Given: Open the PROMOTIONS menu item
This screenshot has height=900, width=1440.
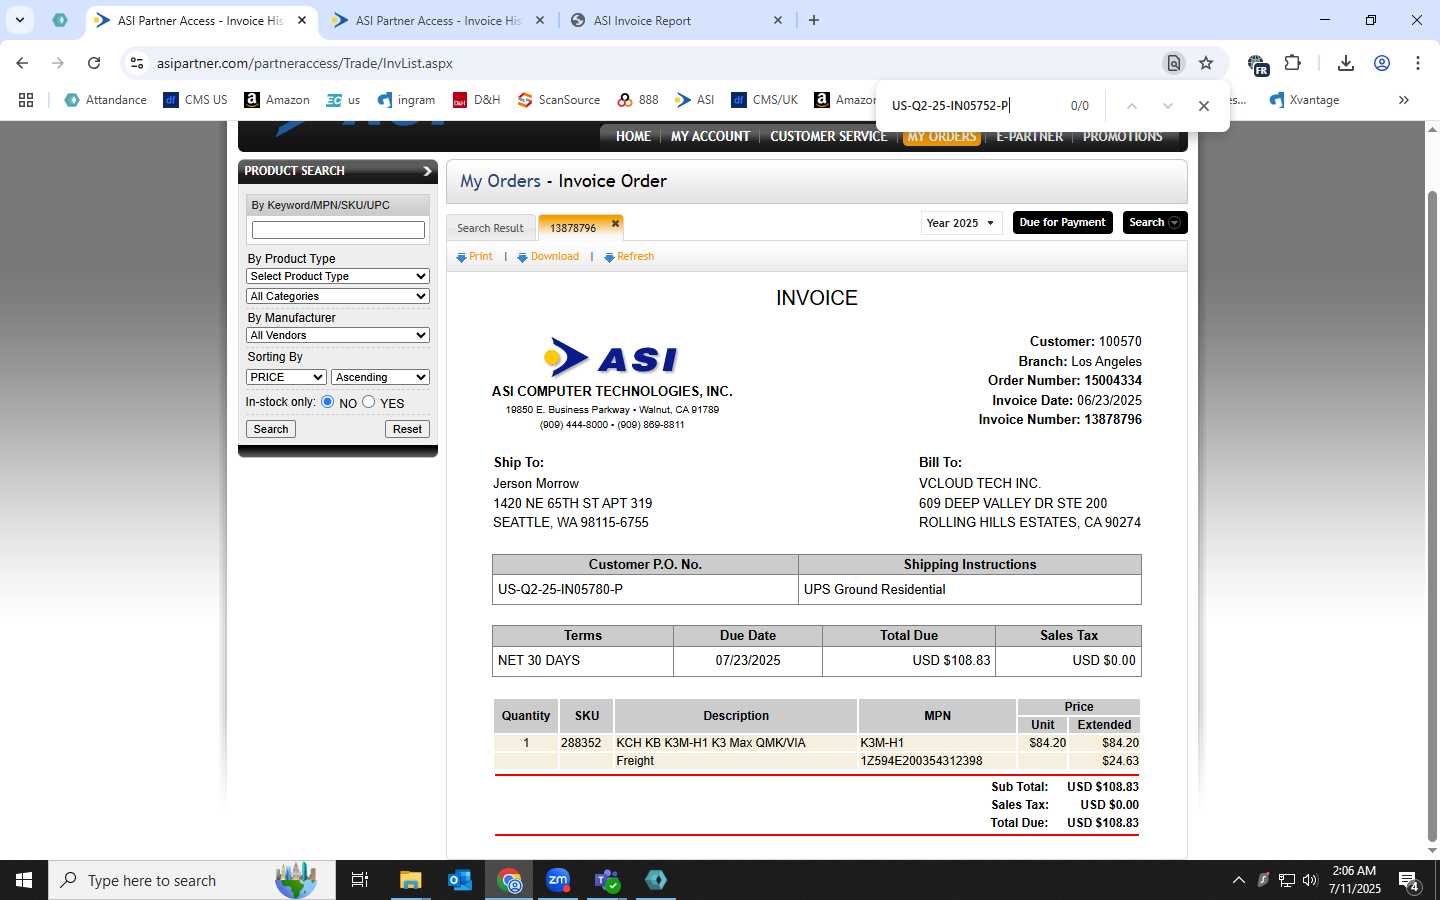Looking at the screenshot, I should (1122, 136).
